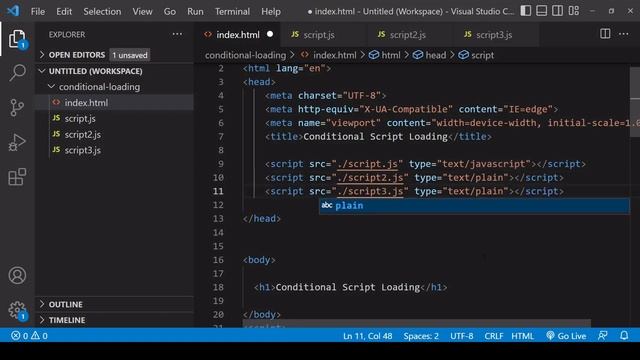Click CRLF end-of-line setting
Image resolution: width=640 pixels, height=360 pixels.
point(493,336)
